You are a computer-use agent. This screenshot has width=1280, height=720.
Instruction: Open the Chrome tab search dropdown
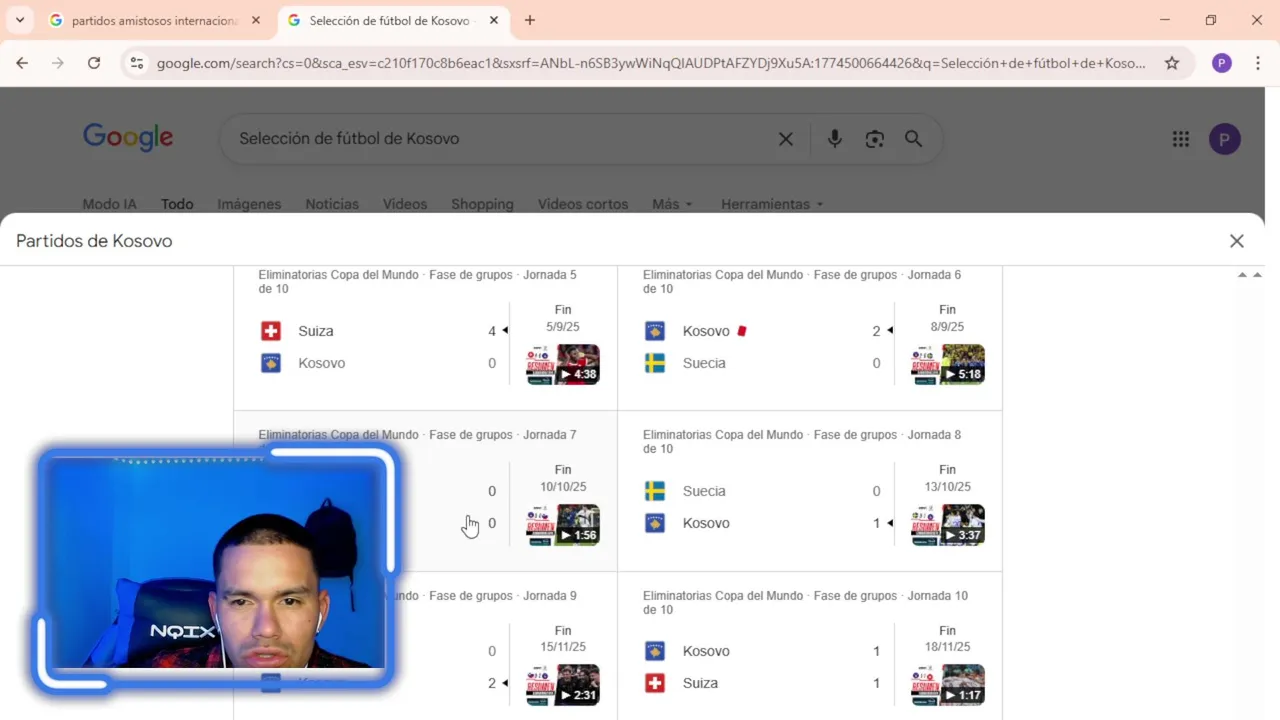point(19,20)
